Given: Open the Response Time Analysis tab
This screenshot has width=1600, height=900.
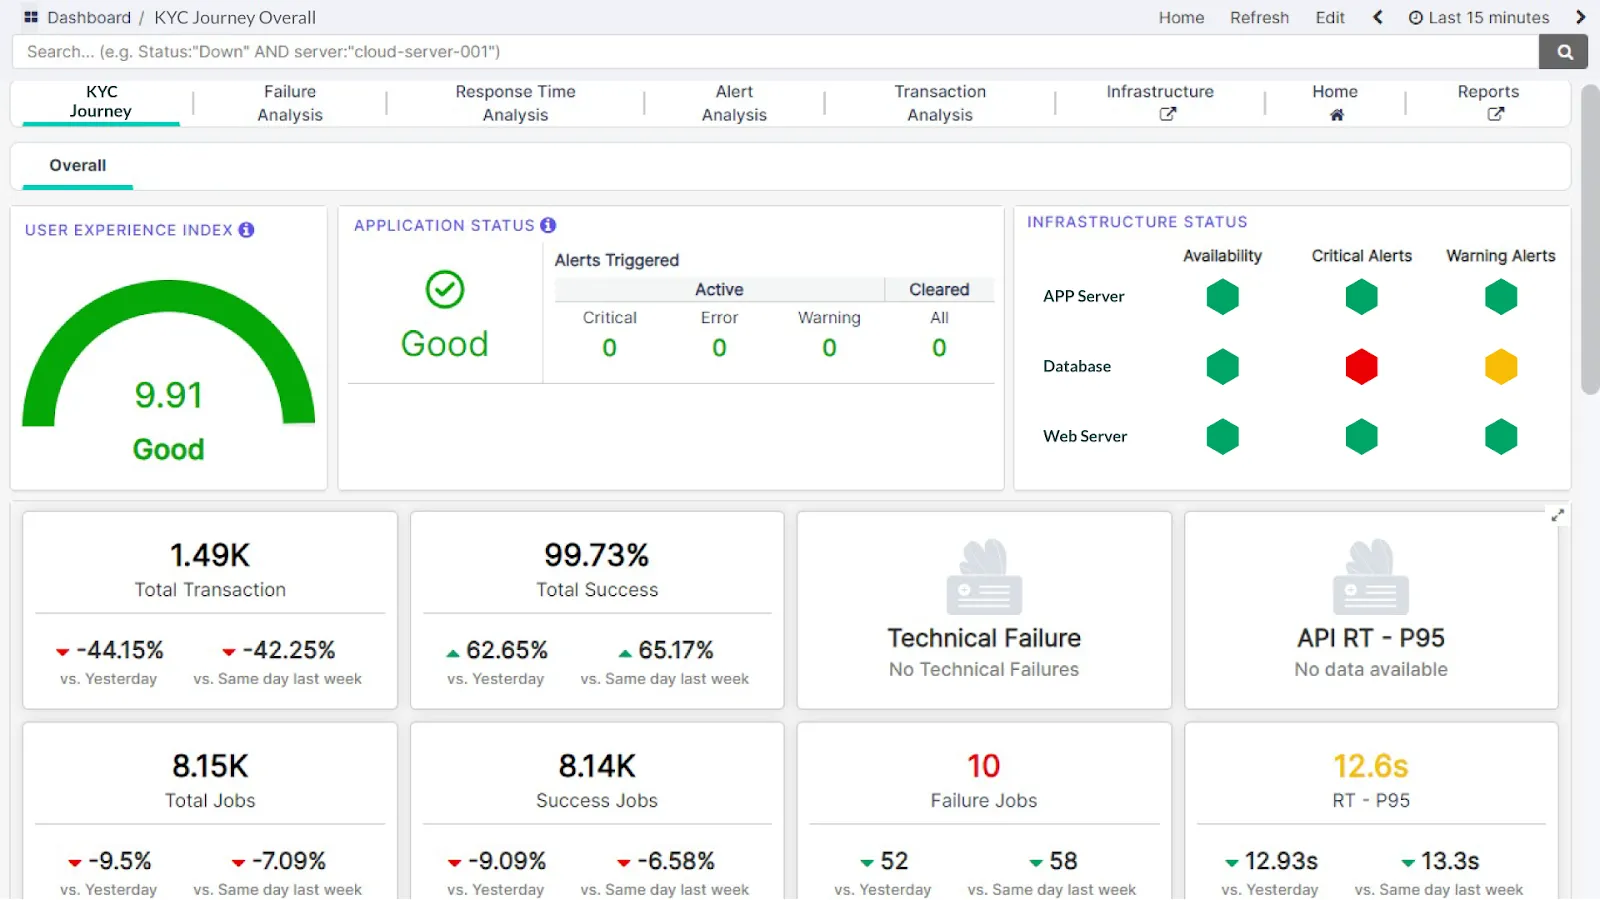Looking at the screenshot, I should [515, 103].
